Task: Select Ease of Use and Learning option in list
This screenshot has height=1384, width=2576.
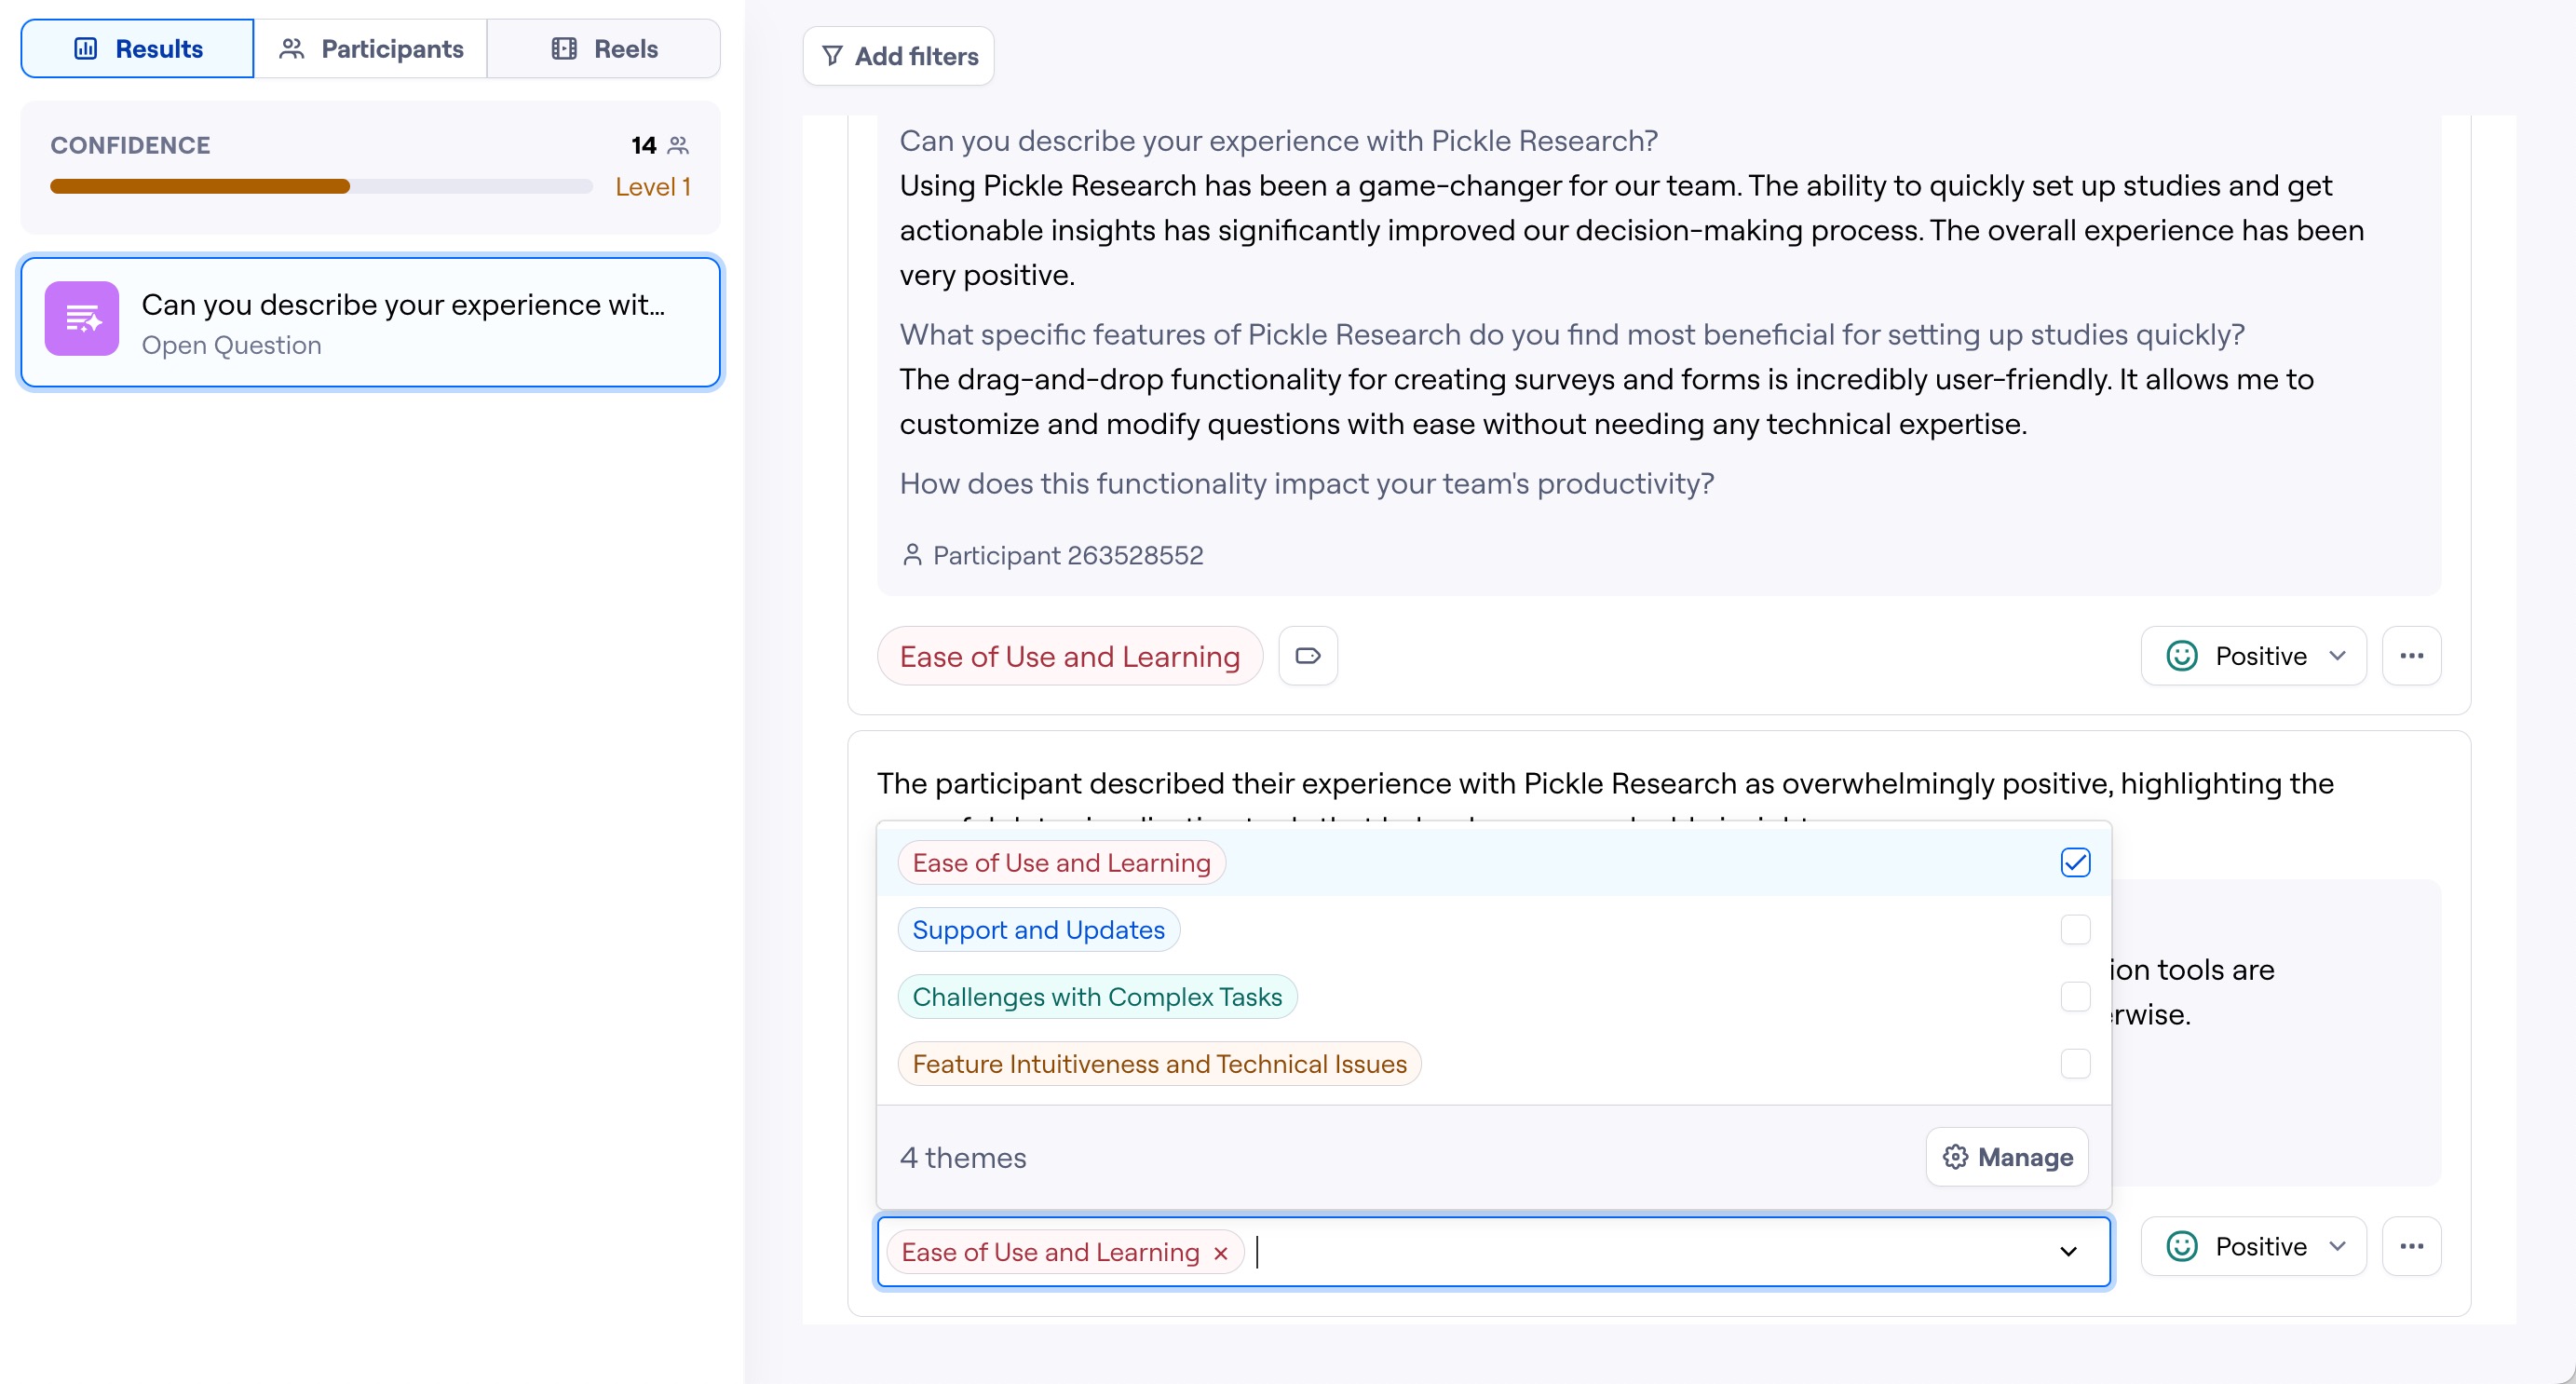Action: (x=1494, y=863)
